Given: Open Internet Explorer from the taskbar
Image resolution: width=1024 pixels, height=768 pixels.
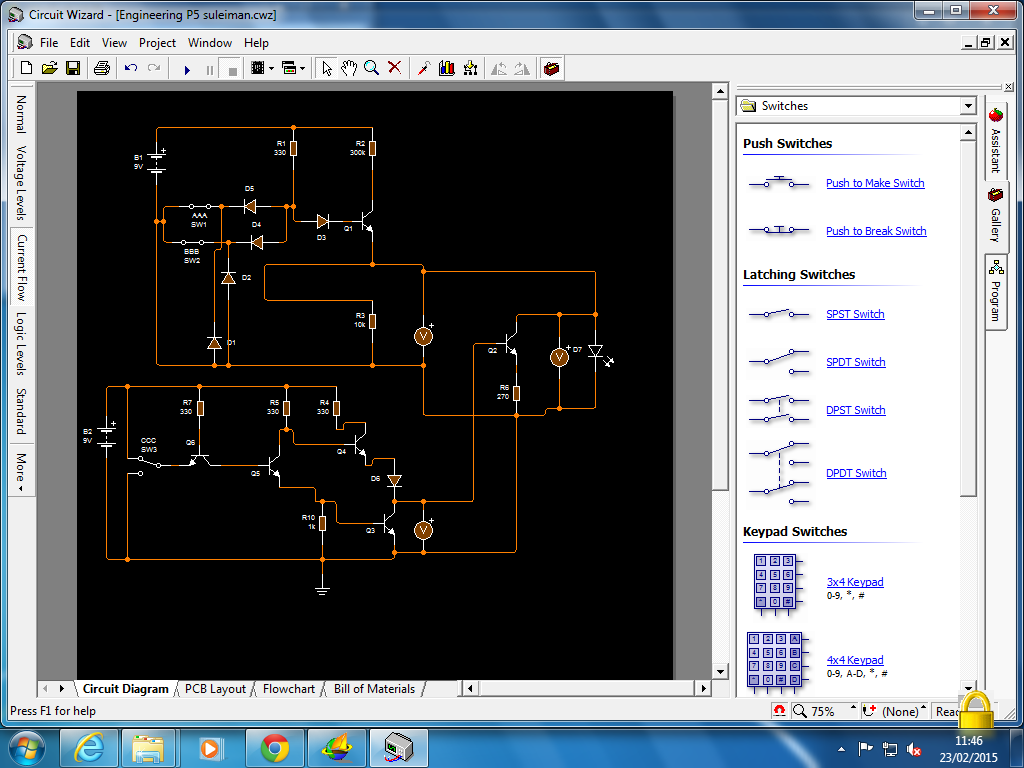Looking at the screenshot, I should click(x=89, y=748).
